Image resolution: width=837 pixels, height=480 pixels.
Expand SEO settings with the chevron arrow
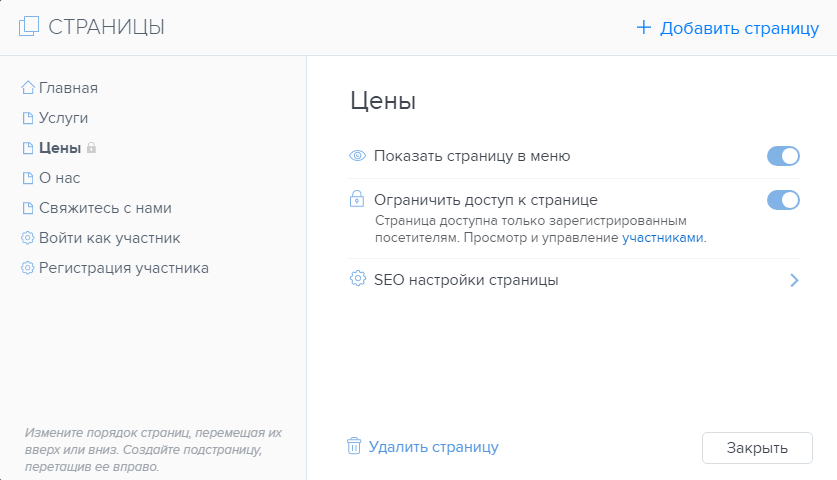pyautogui.click(x=794, y=280)
